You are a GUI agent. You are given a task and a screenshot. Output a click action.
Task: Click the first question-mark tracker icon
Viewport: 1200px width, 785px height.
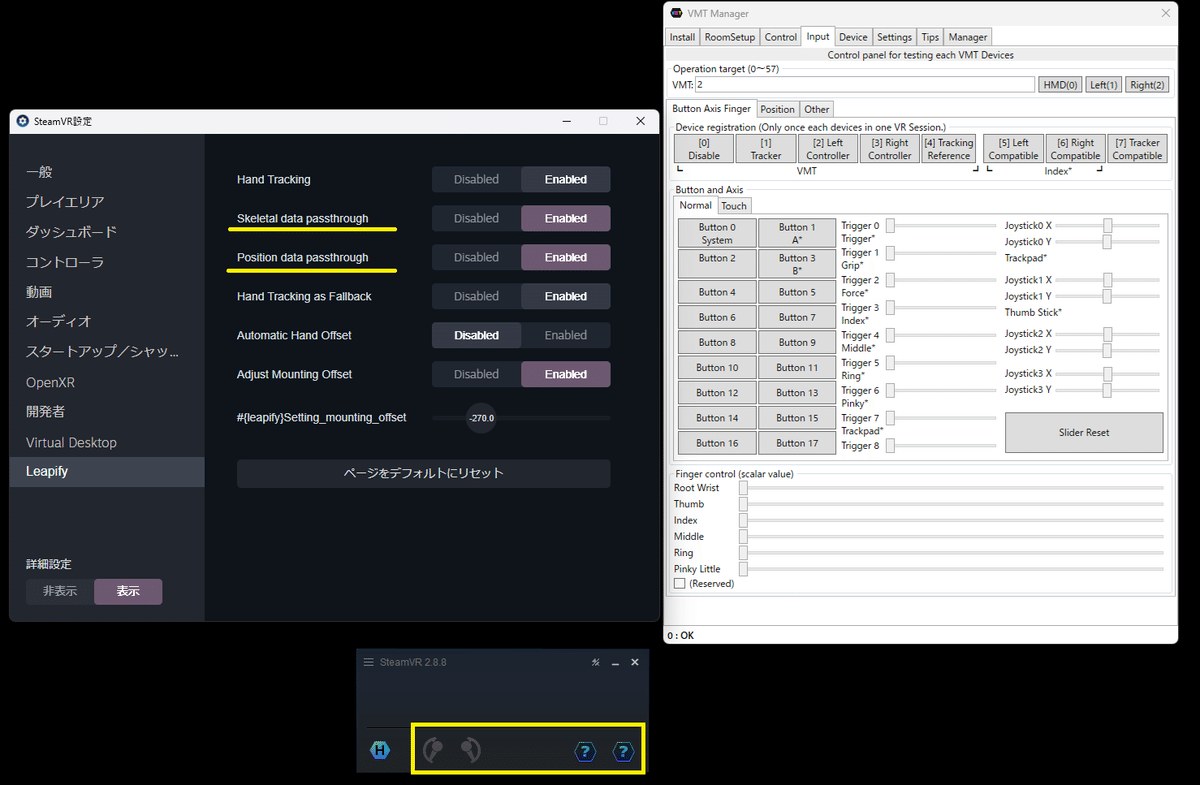pyautogui.click(x=586, y=751)
